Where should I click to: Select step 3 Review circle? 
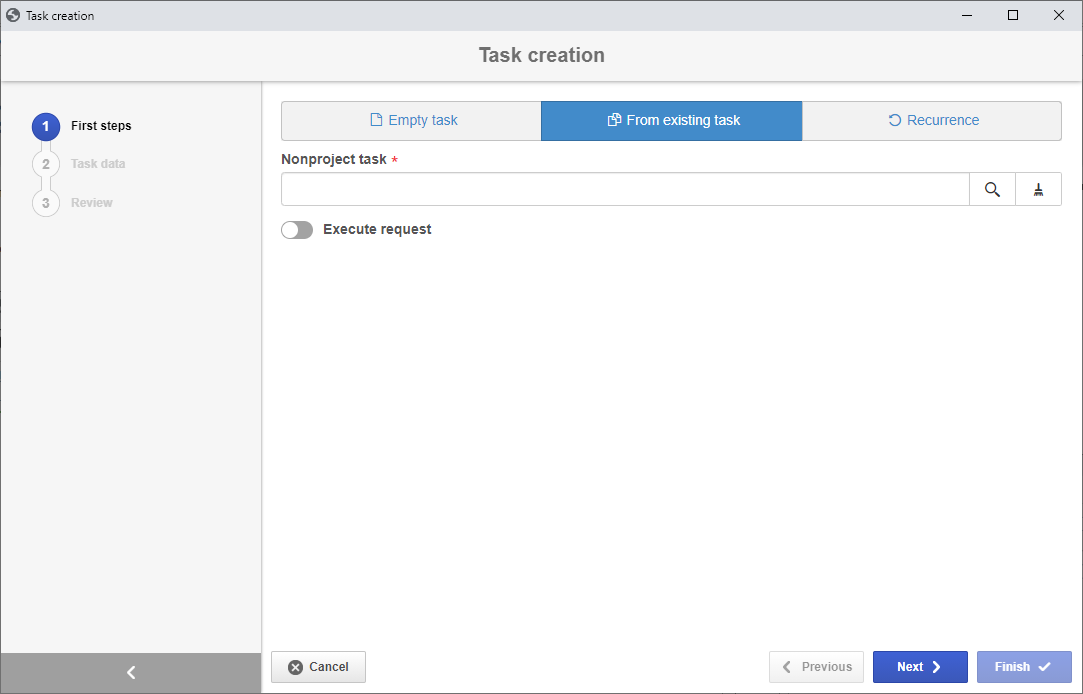coord(46,203)
